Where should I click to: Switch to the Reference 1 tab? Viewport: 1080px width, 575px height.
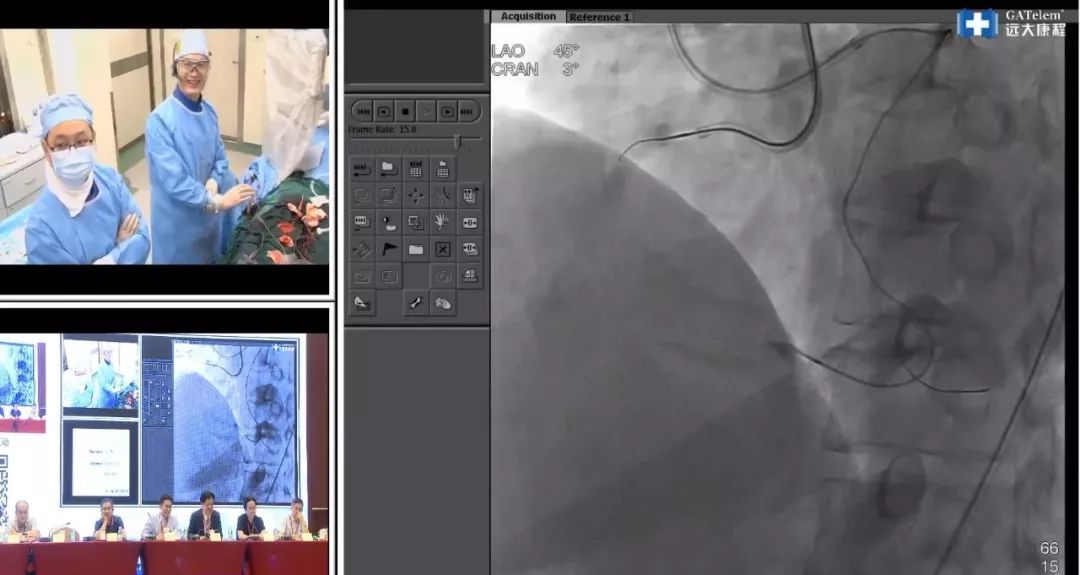(599, 17)
